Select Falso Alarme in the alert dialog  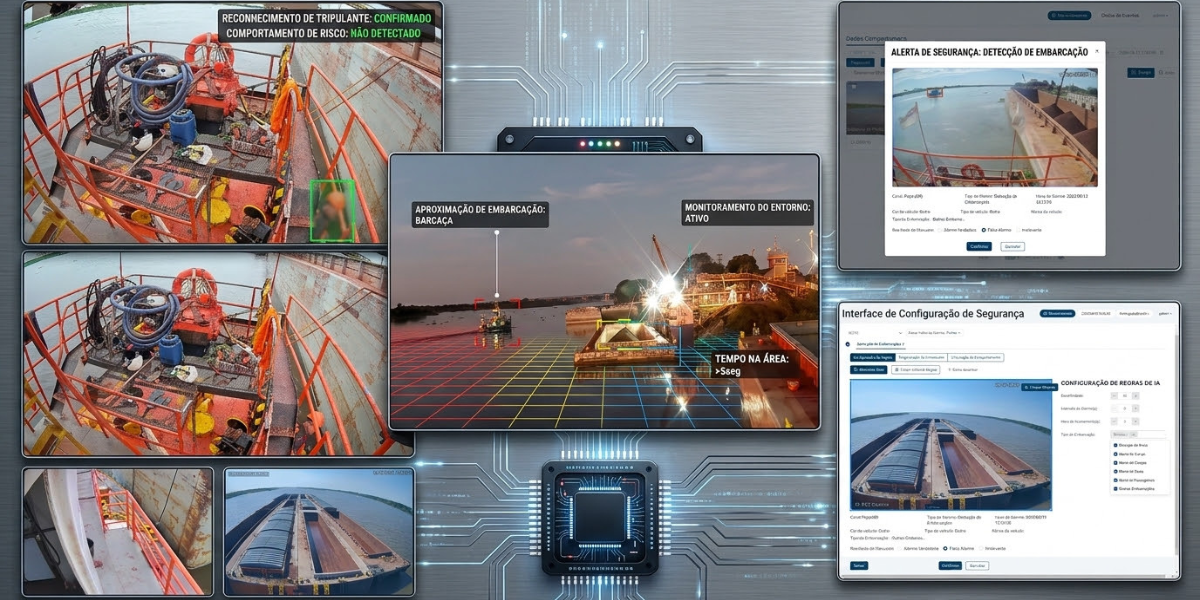click(x=984, y=229)
